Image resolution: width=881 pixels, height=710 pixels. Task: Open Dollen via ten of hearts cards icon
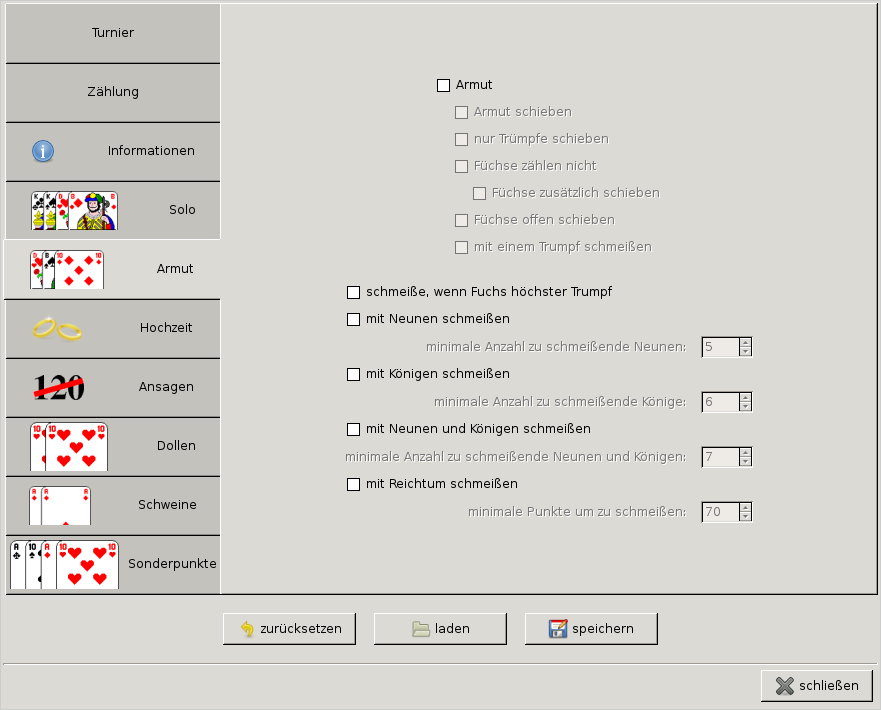pyautogui.click(x=69, y=446)
